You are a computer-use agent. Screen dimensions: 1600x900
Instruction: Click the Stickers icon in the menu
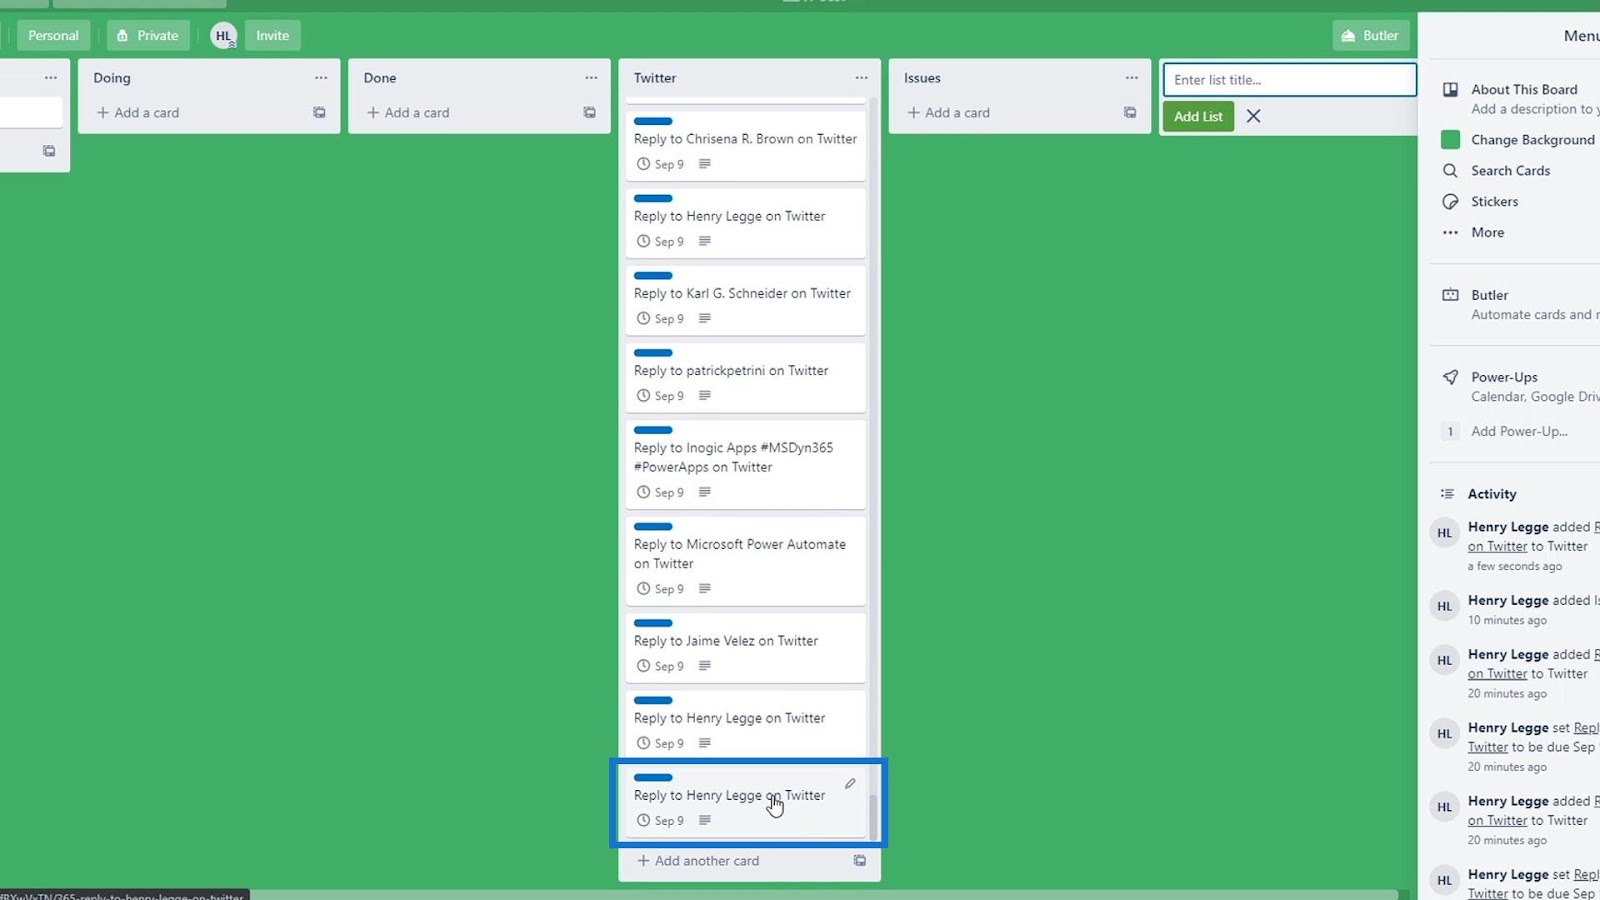click(x=1450, y=201)
